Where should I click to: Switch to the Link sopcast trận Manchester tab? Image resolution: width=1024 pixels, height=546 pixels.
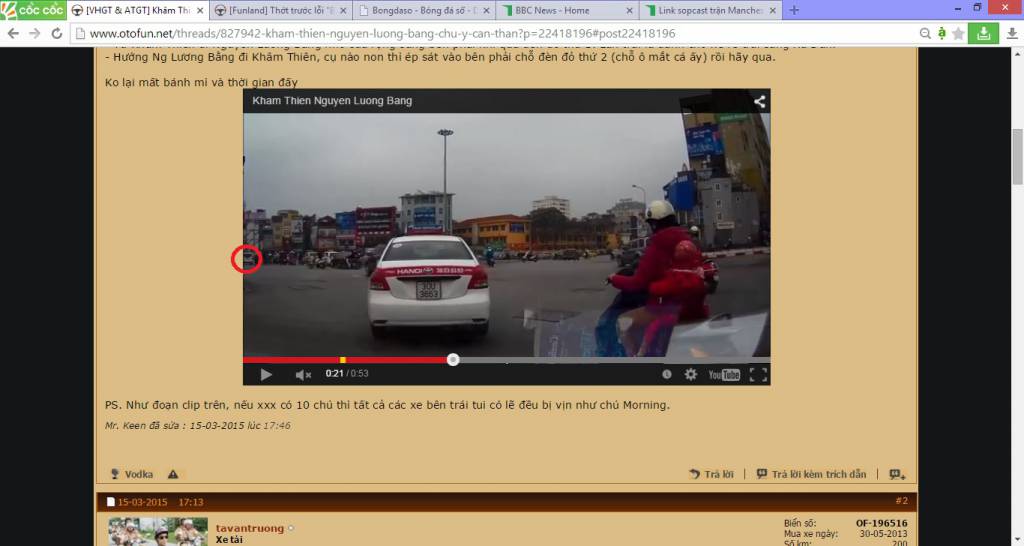click(710, 10)
